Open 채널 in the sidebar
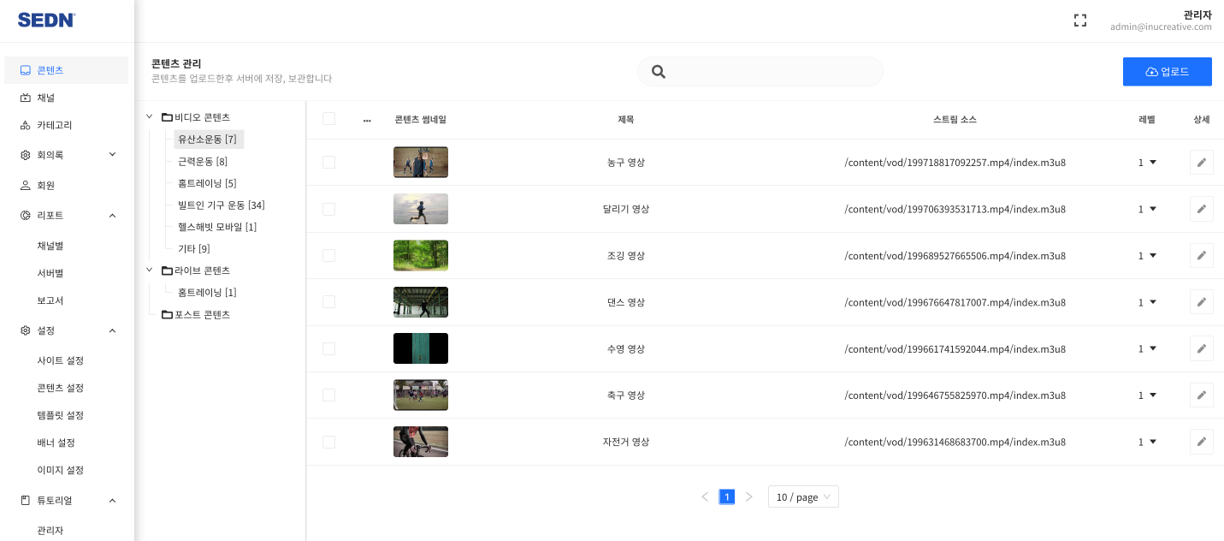Screen dimensions: 1224x541 [x=66, y=98]
